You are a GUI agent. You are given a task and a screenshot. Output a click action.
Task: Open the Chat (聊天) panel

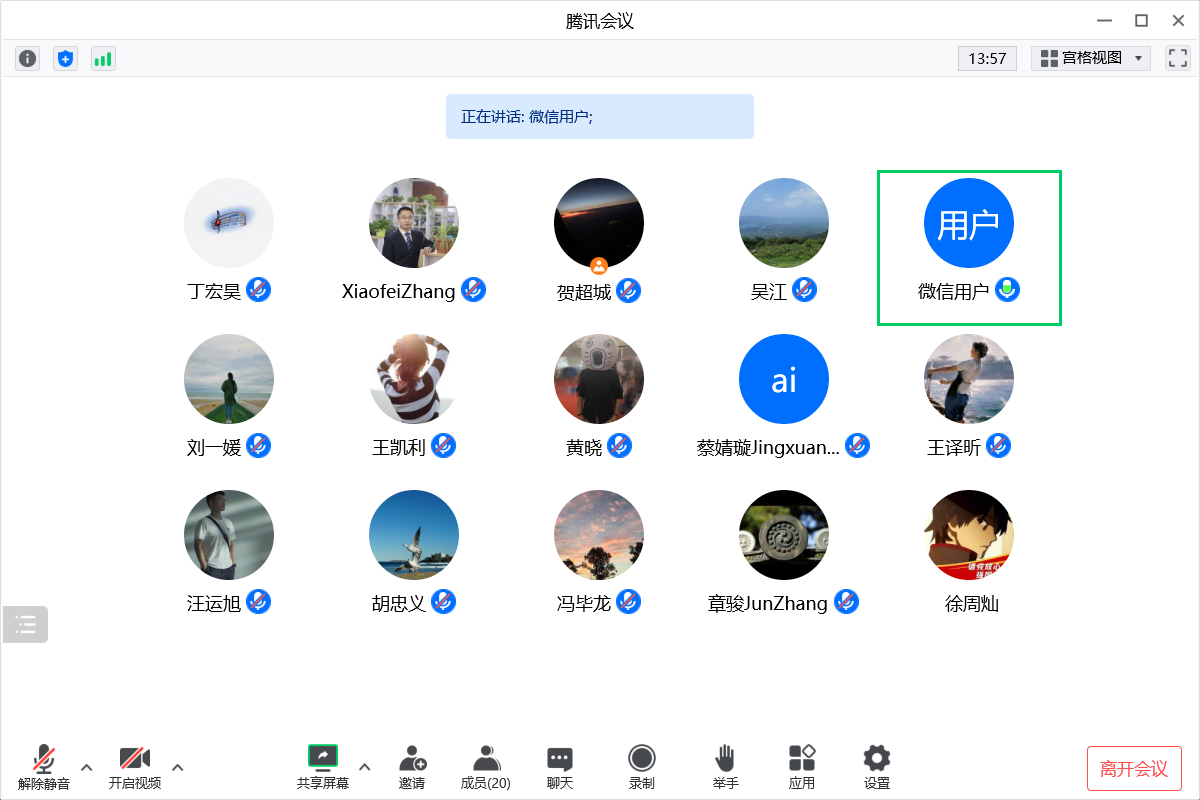tap(560, 767)
